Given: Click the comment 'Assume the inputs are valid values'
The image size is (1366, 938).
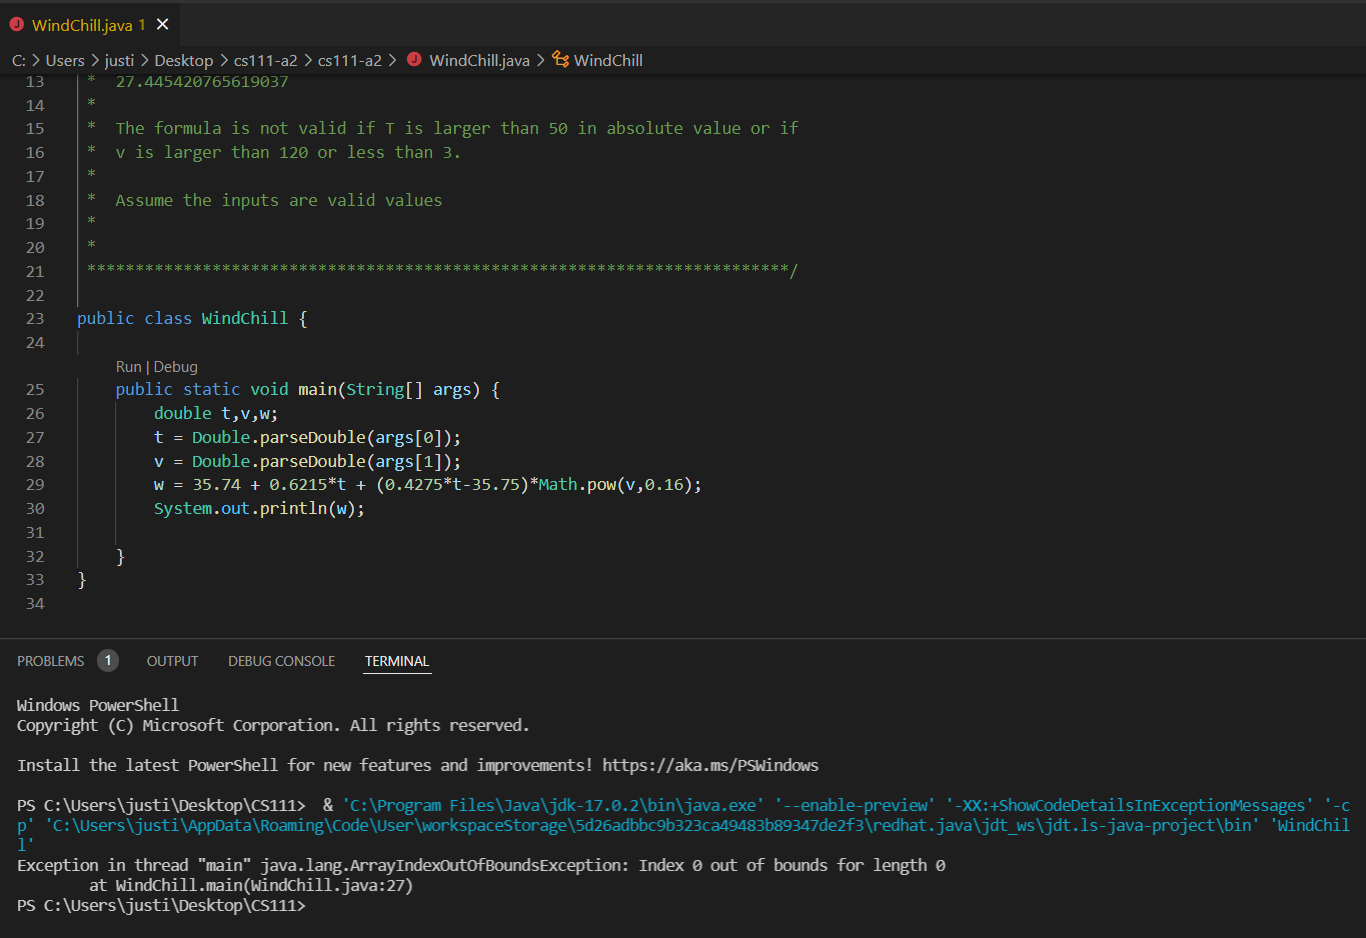Looking at the screenshot, I should tap(278, 200).
